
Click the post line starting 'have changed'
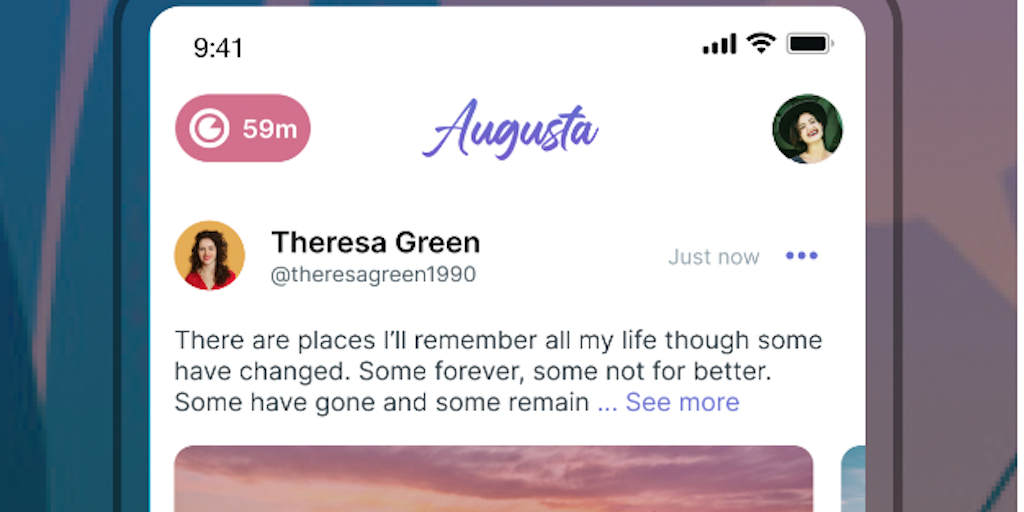[x=473, y=372]
